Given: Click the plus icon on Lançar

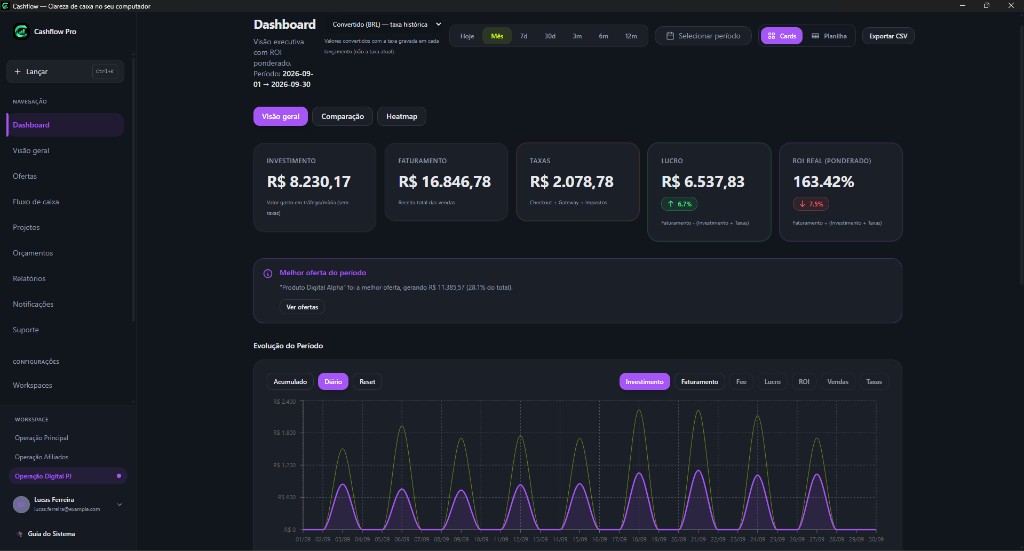Looking at the screenshot, I should pos(18,72).
